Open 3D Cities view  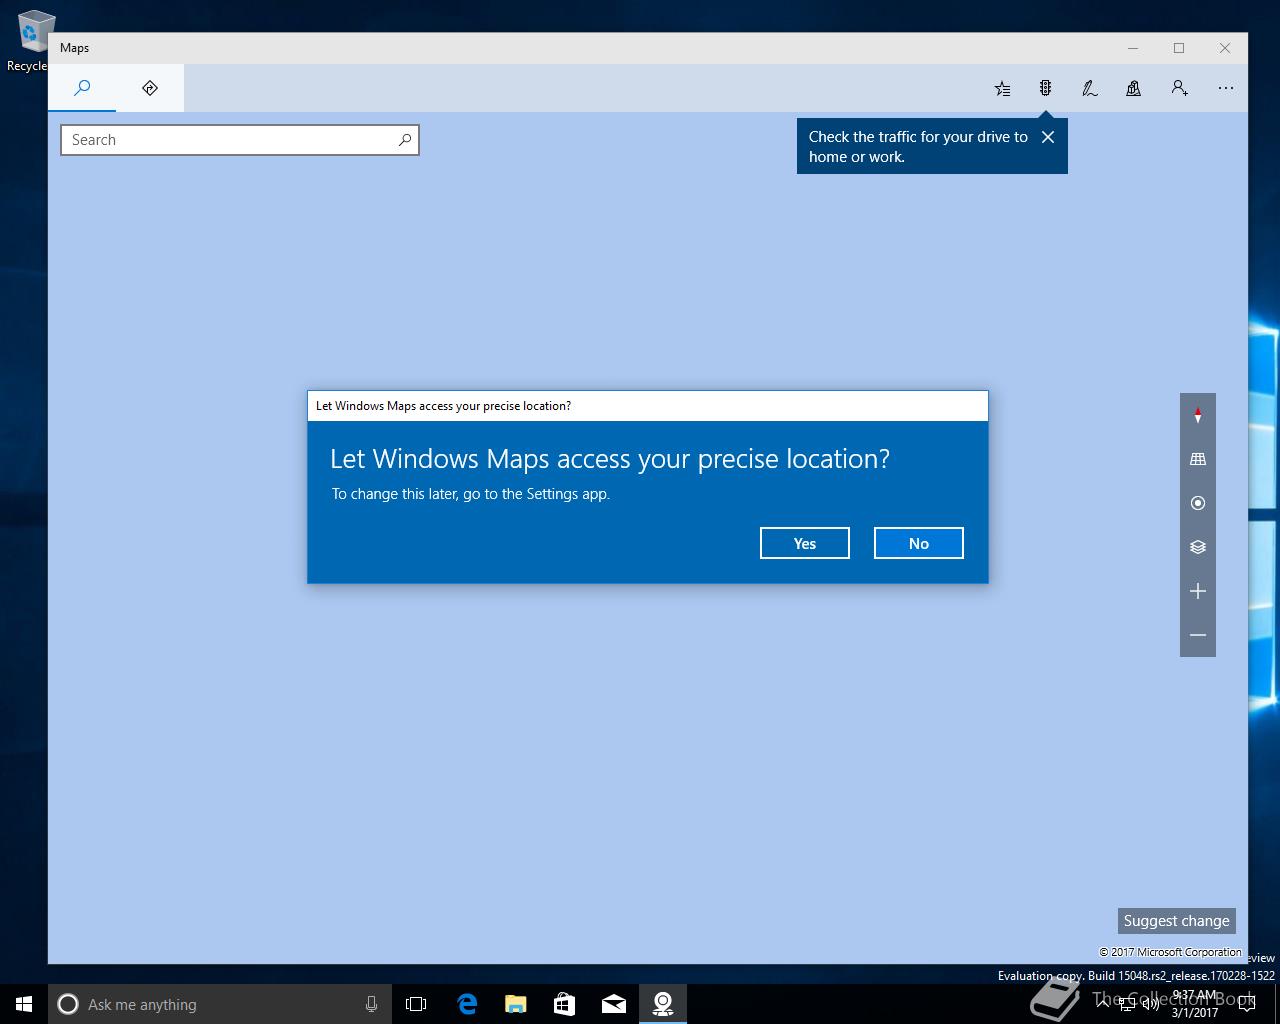1133,88
